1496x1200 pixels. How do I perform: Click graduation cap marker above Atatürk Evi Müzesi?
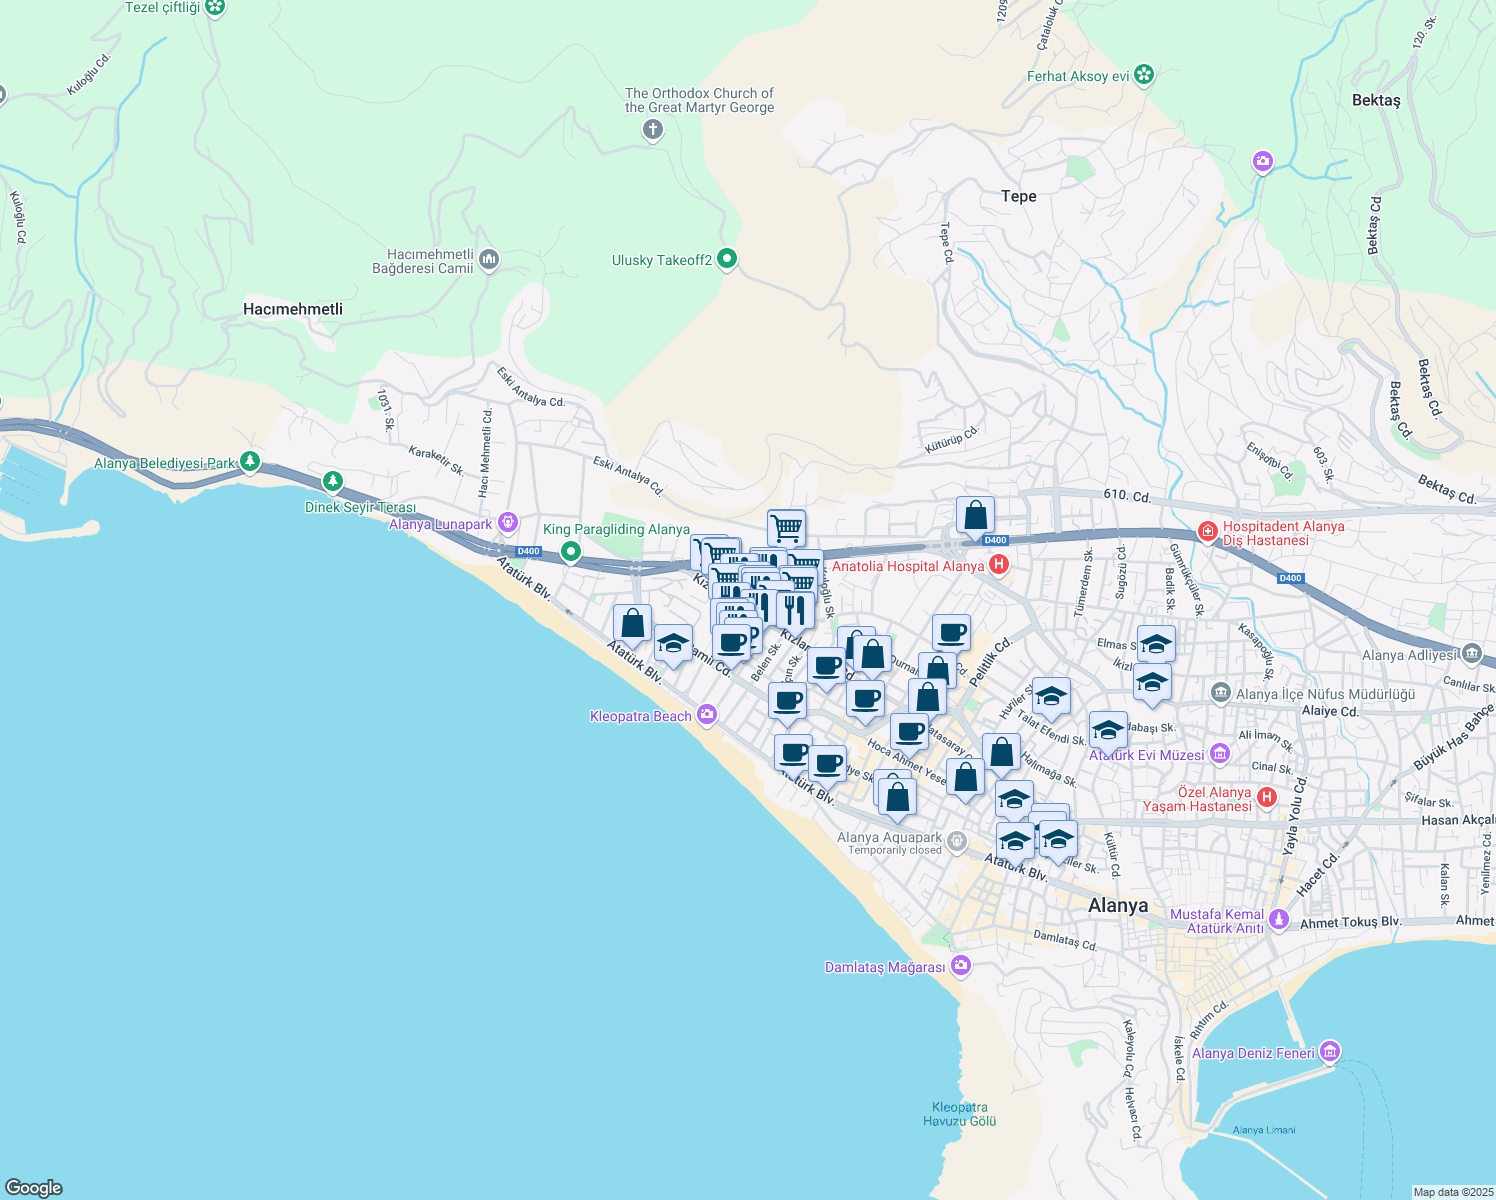1108,730
